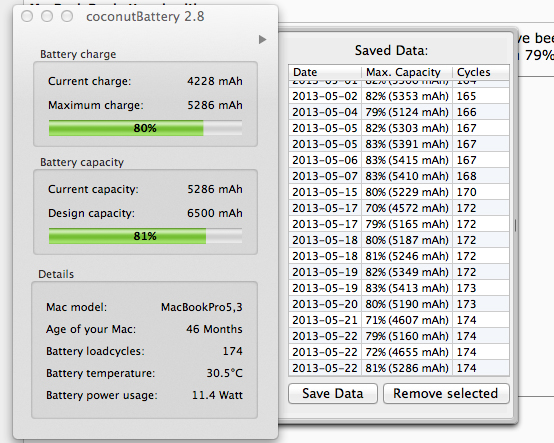554x443 pixels.
Task: Click the Design capacity value 6500 mAh
Action: [215, 213]
